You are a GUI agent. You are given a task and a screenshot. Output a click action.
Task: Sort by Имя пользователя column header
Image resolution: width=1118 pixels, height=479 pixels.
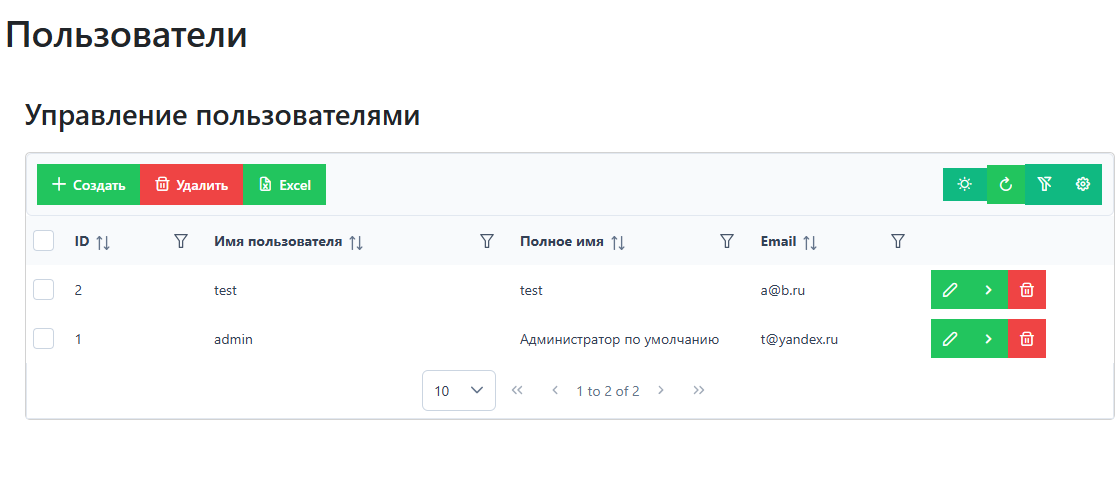277,242
